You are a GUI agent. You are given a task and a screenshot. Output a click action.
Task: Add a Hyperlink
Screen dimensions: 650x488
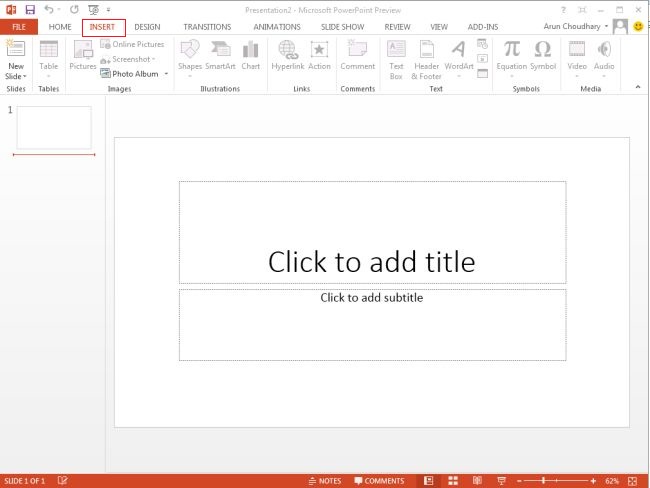click(x=288, y=55)
